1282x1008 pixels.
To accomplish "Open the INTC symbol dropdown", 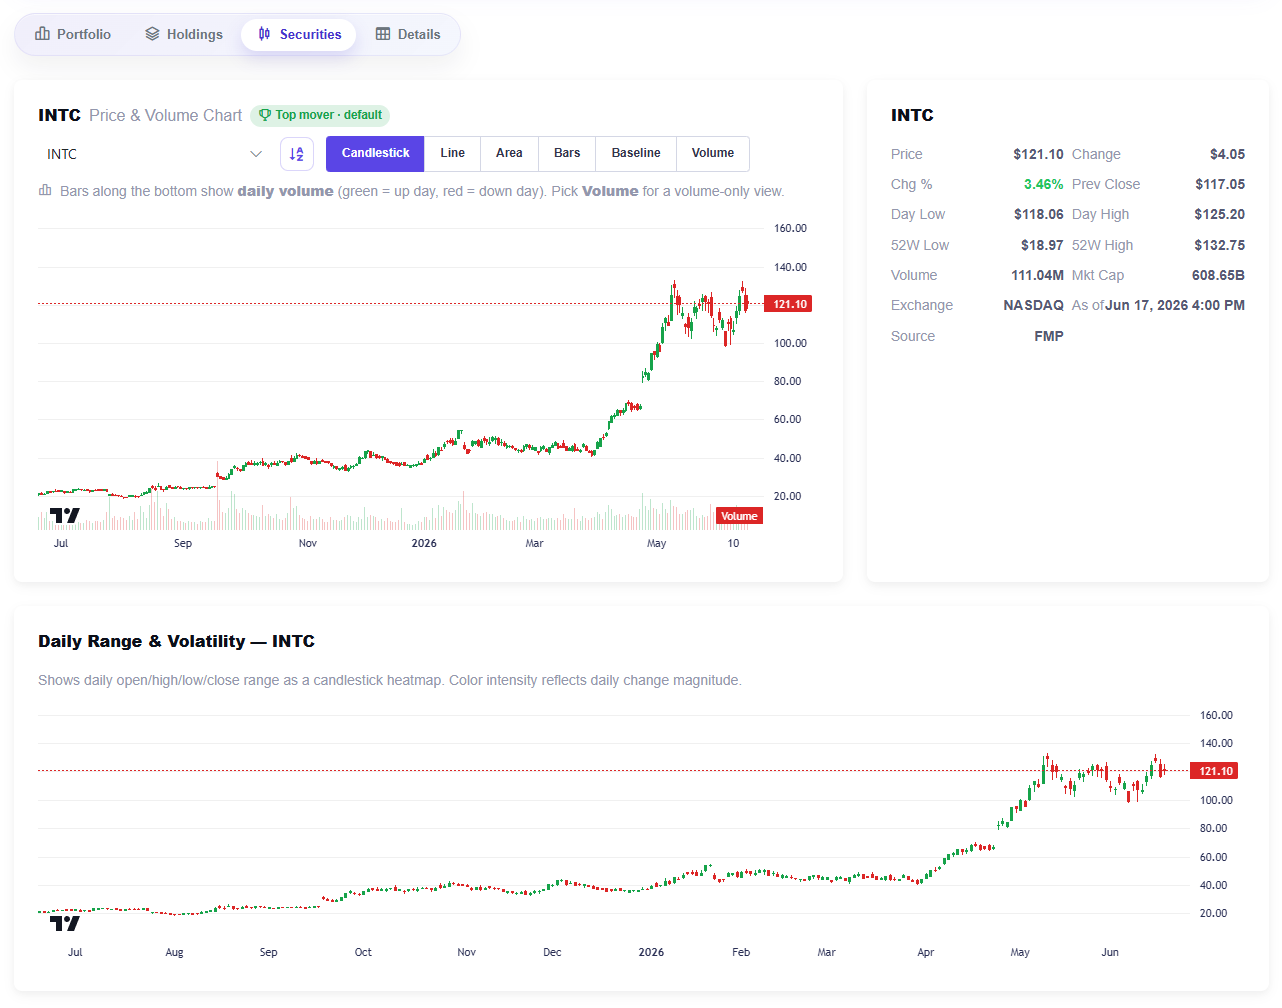I will 154,154.
